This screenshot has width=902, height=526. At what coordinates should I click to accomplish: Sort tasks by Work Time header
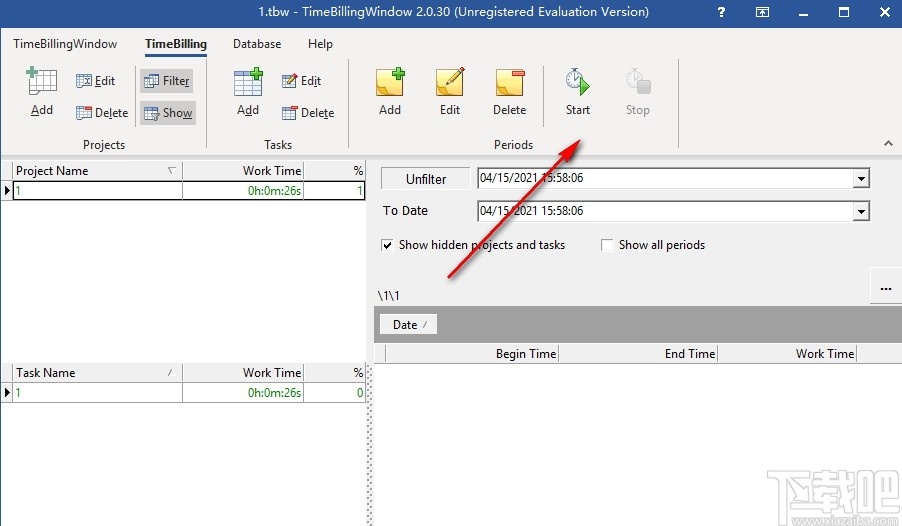point(243,373)
